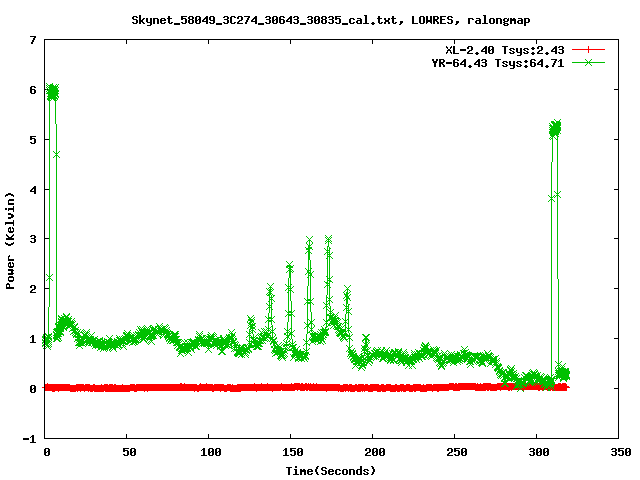Click the legend entry YR-64.43 Tsys:64.71
The height and width of the screenshot is (480, 640).
(498, 63)
